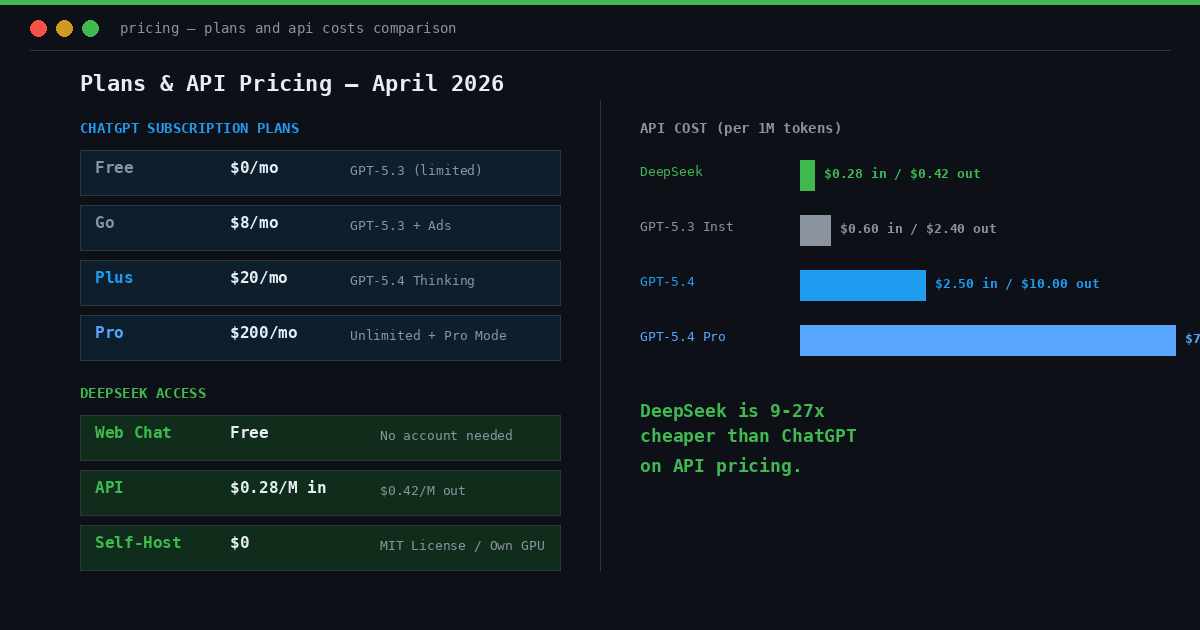Viewport: 1200px width, 630px height.
Task: Click the yellow window control icon
Action: pos(64,28)
